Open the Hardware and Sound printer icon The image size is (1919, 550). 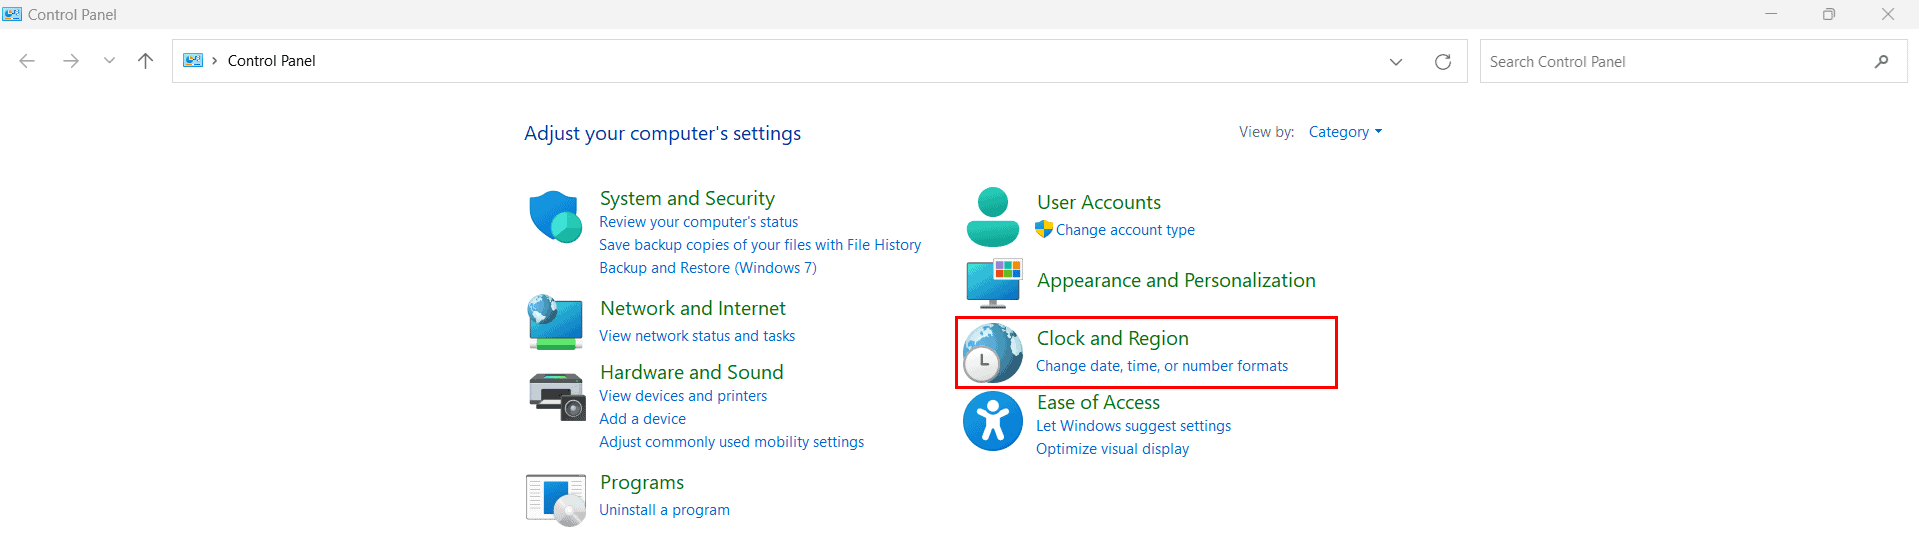(x=556, y=395)
